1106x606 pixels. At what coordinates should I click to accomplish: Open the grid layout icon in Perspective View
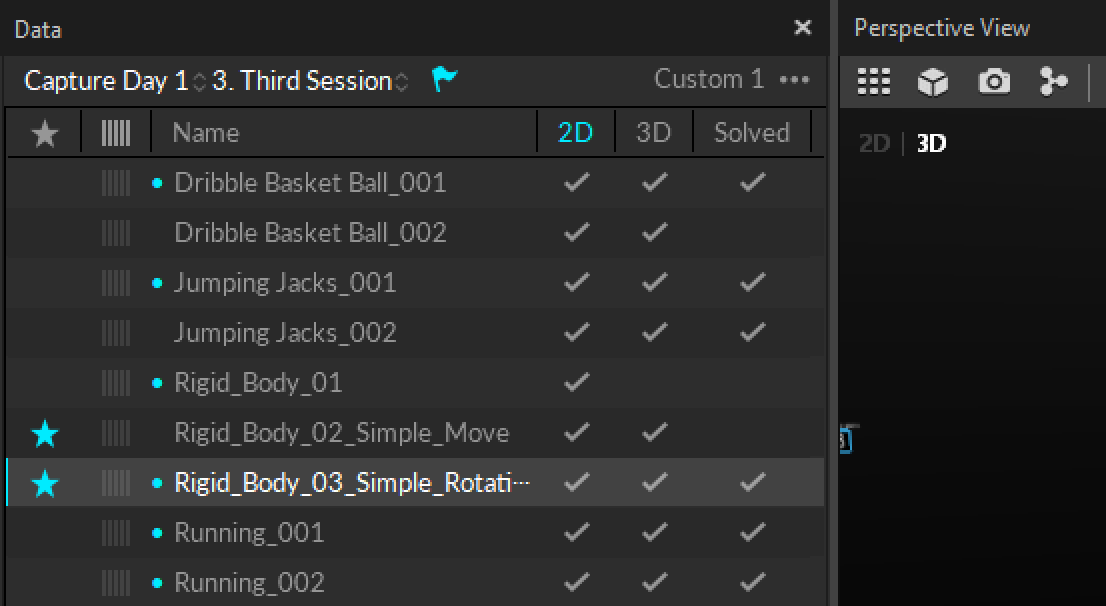pyautogui.click(x=873, y=82)
